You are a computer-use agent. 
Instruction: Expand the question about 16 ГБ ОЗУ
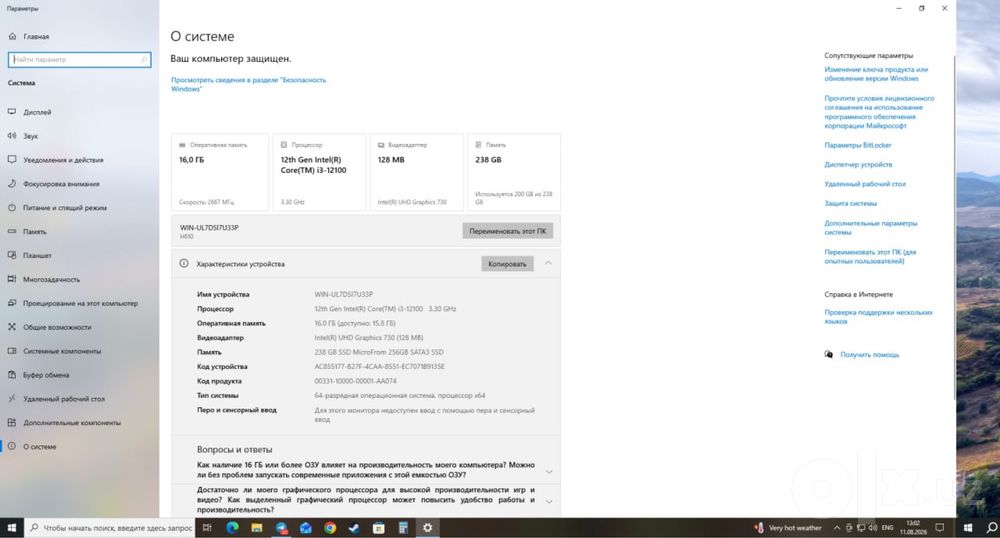pos(548,471)
